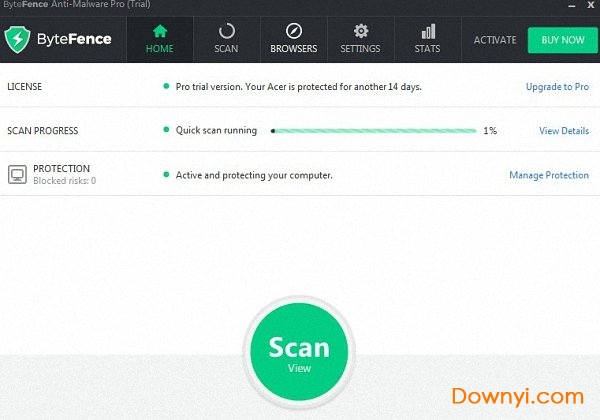Click the quick scan progress bar
The height and width of the screenshot is (420, 600).
coord(373,131)
